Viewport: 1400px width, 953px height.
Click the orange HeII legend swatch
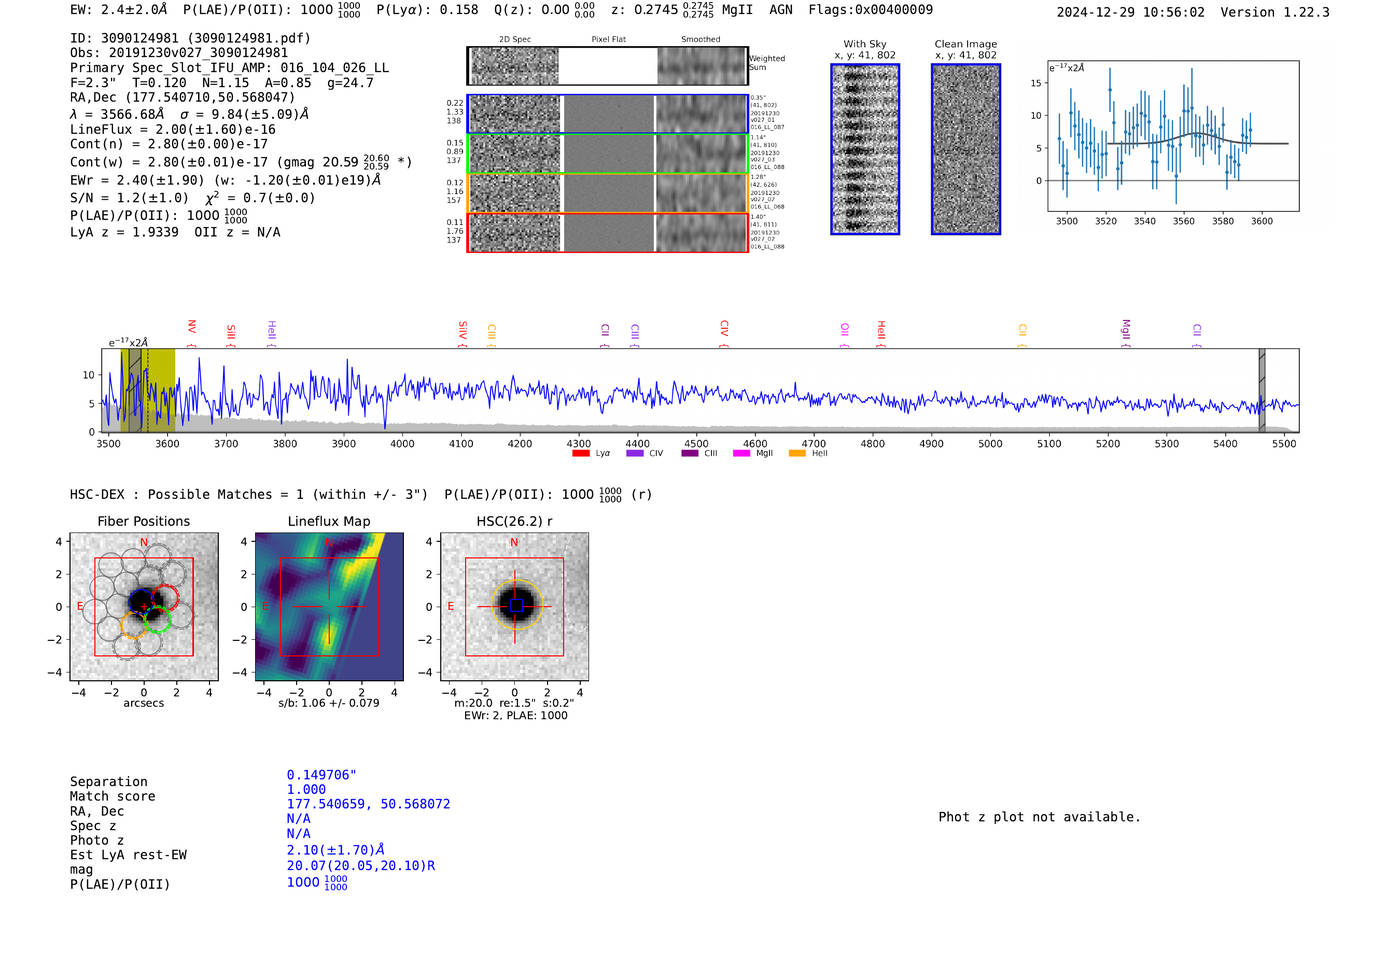coord(797,454)
